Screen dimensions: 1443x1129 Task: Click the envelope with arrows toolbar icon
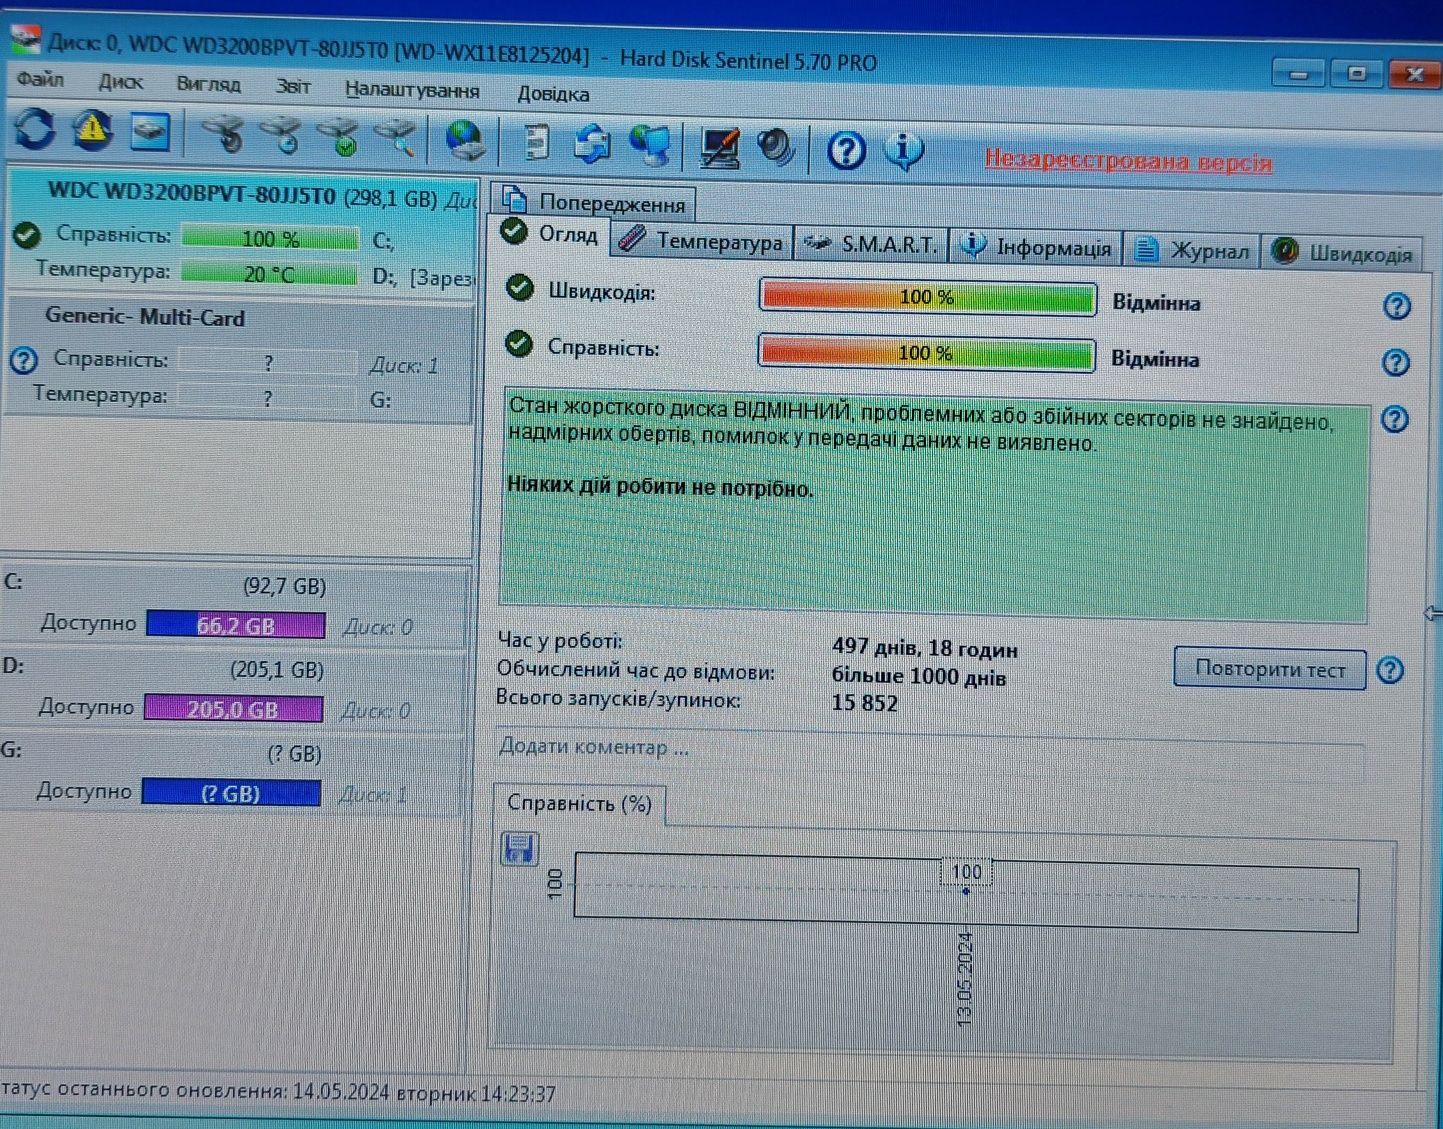(x=593, y=143)
